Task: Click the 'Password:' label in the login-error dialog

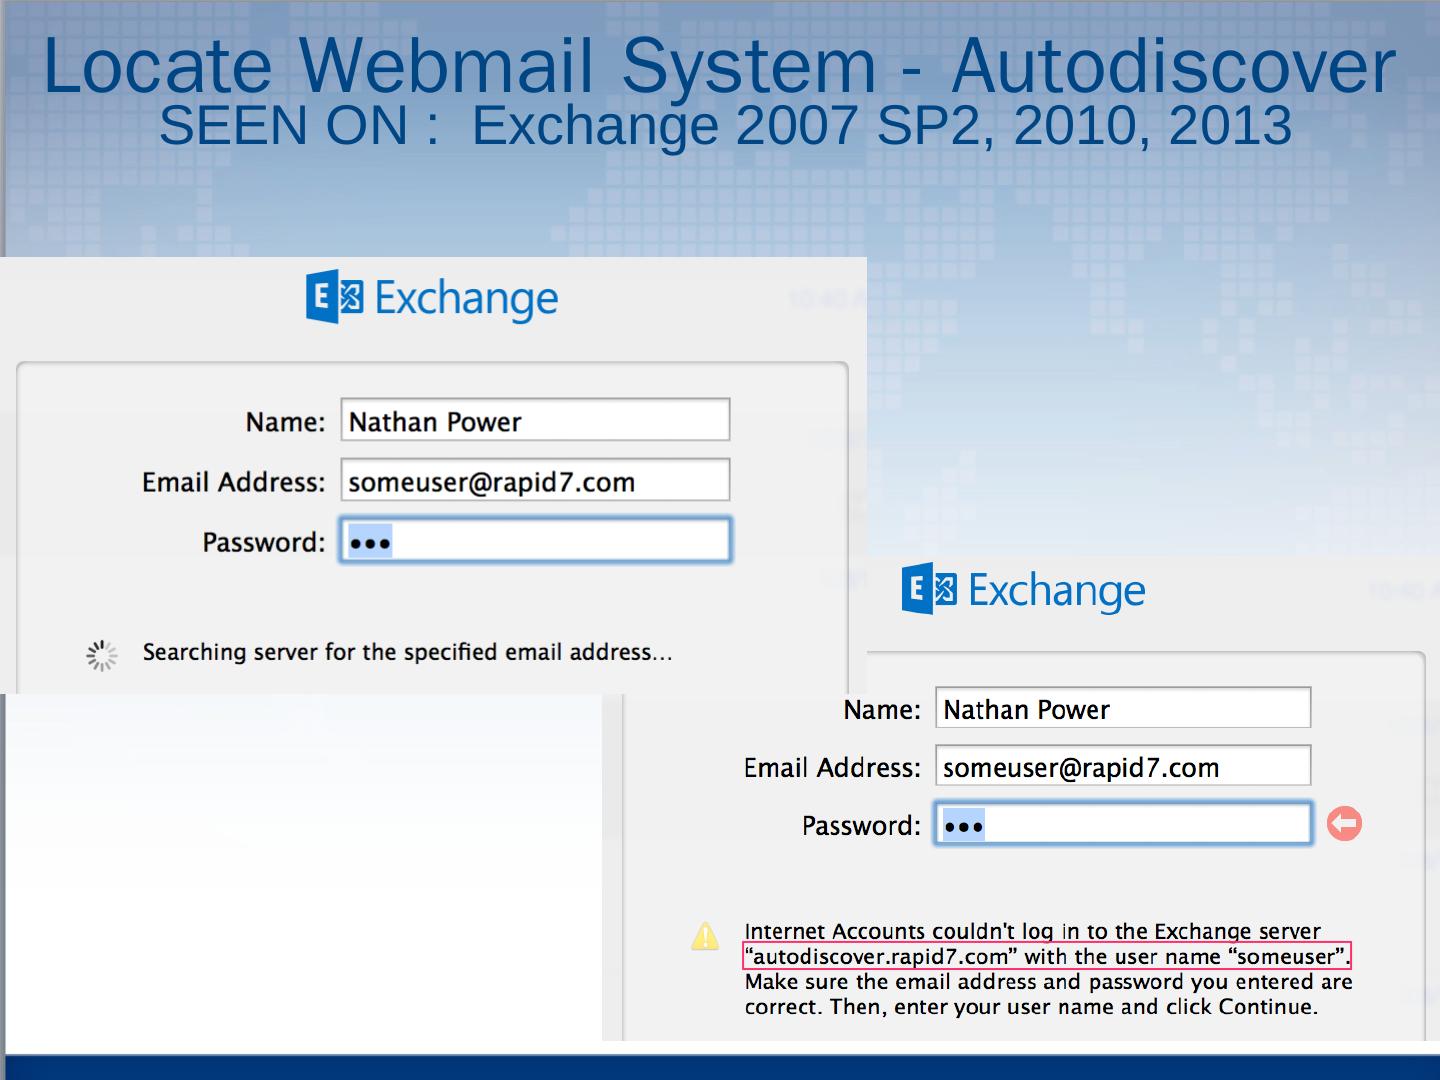Action: point(861,825)
